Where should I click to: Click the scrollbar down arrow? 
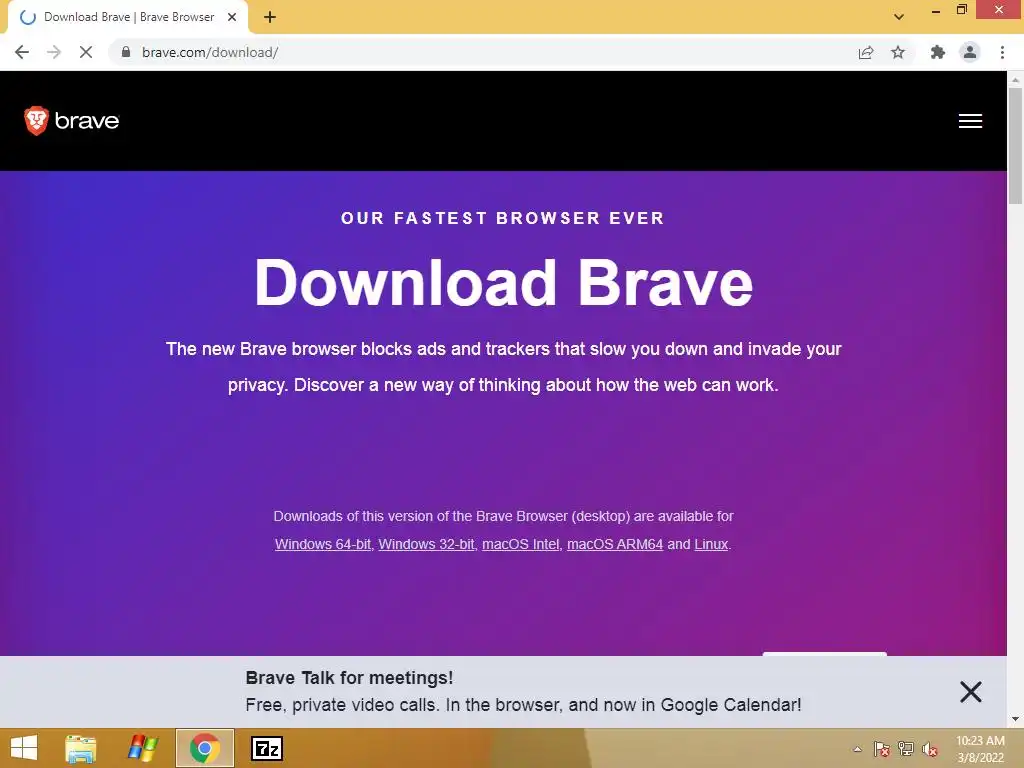1015,720
